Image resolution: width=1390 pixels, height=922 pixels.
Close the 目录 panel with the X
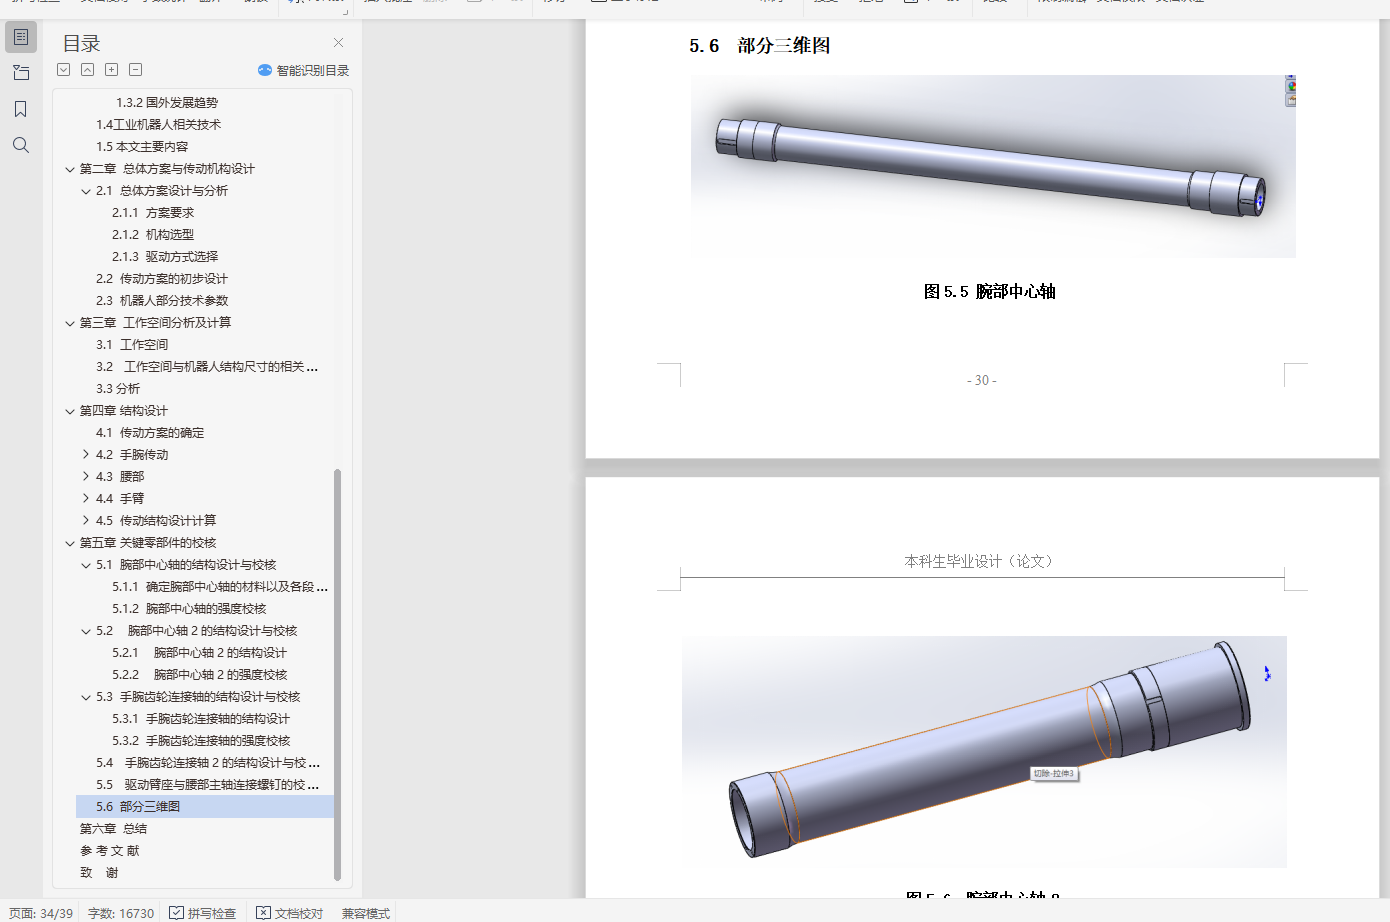[338, 43]
